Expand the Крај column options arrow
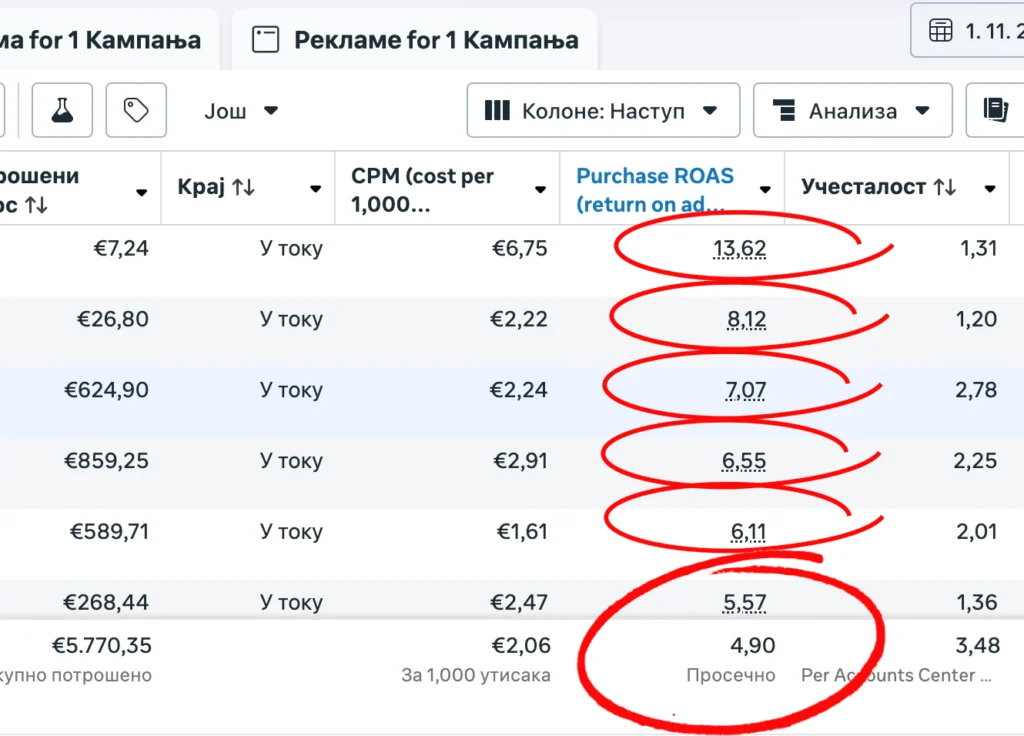Viewport: 1024px width, 736px height. click(x=316, y=189)
